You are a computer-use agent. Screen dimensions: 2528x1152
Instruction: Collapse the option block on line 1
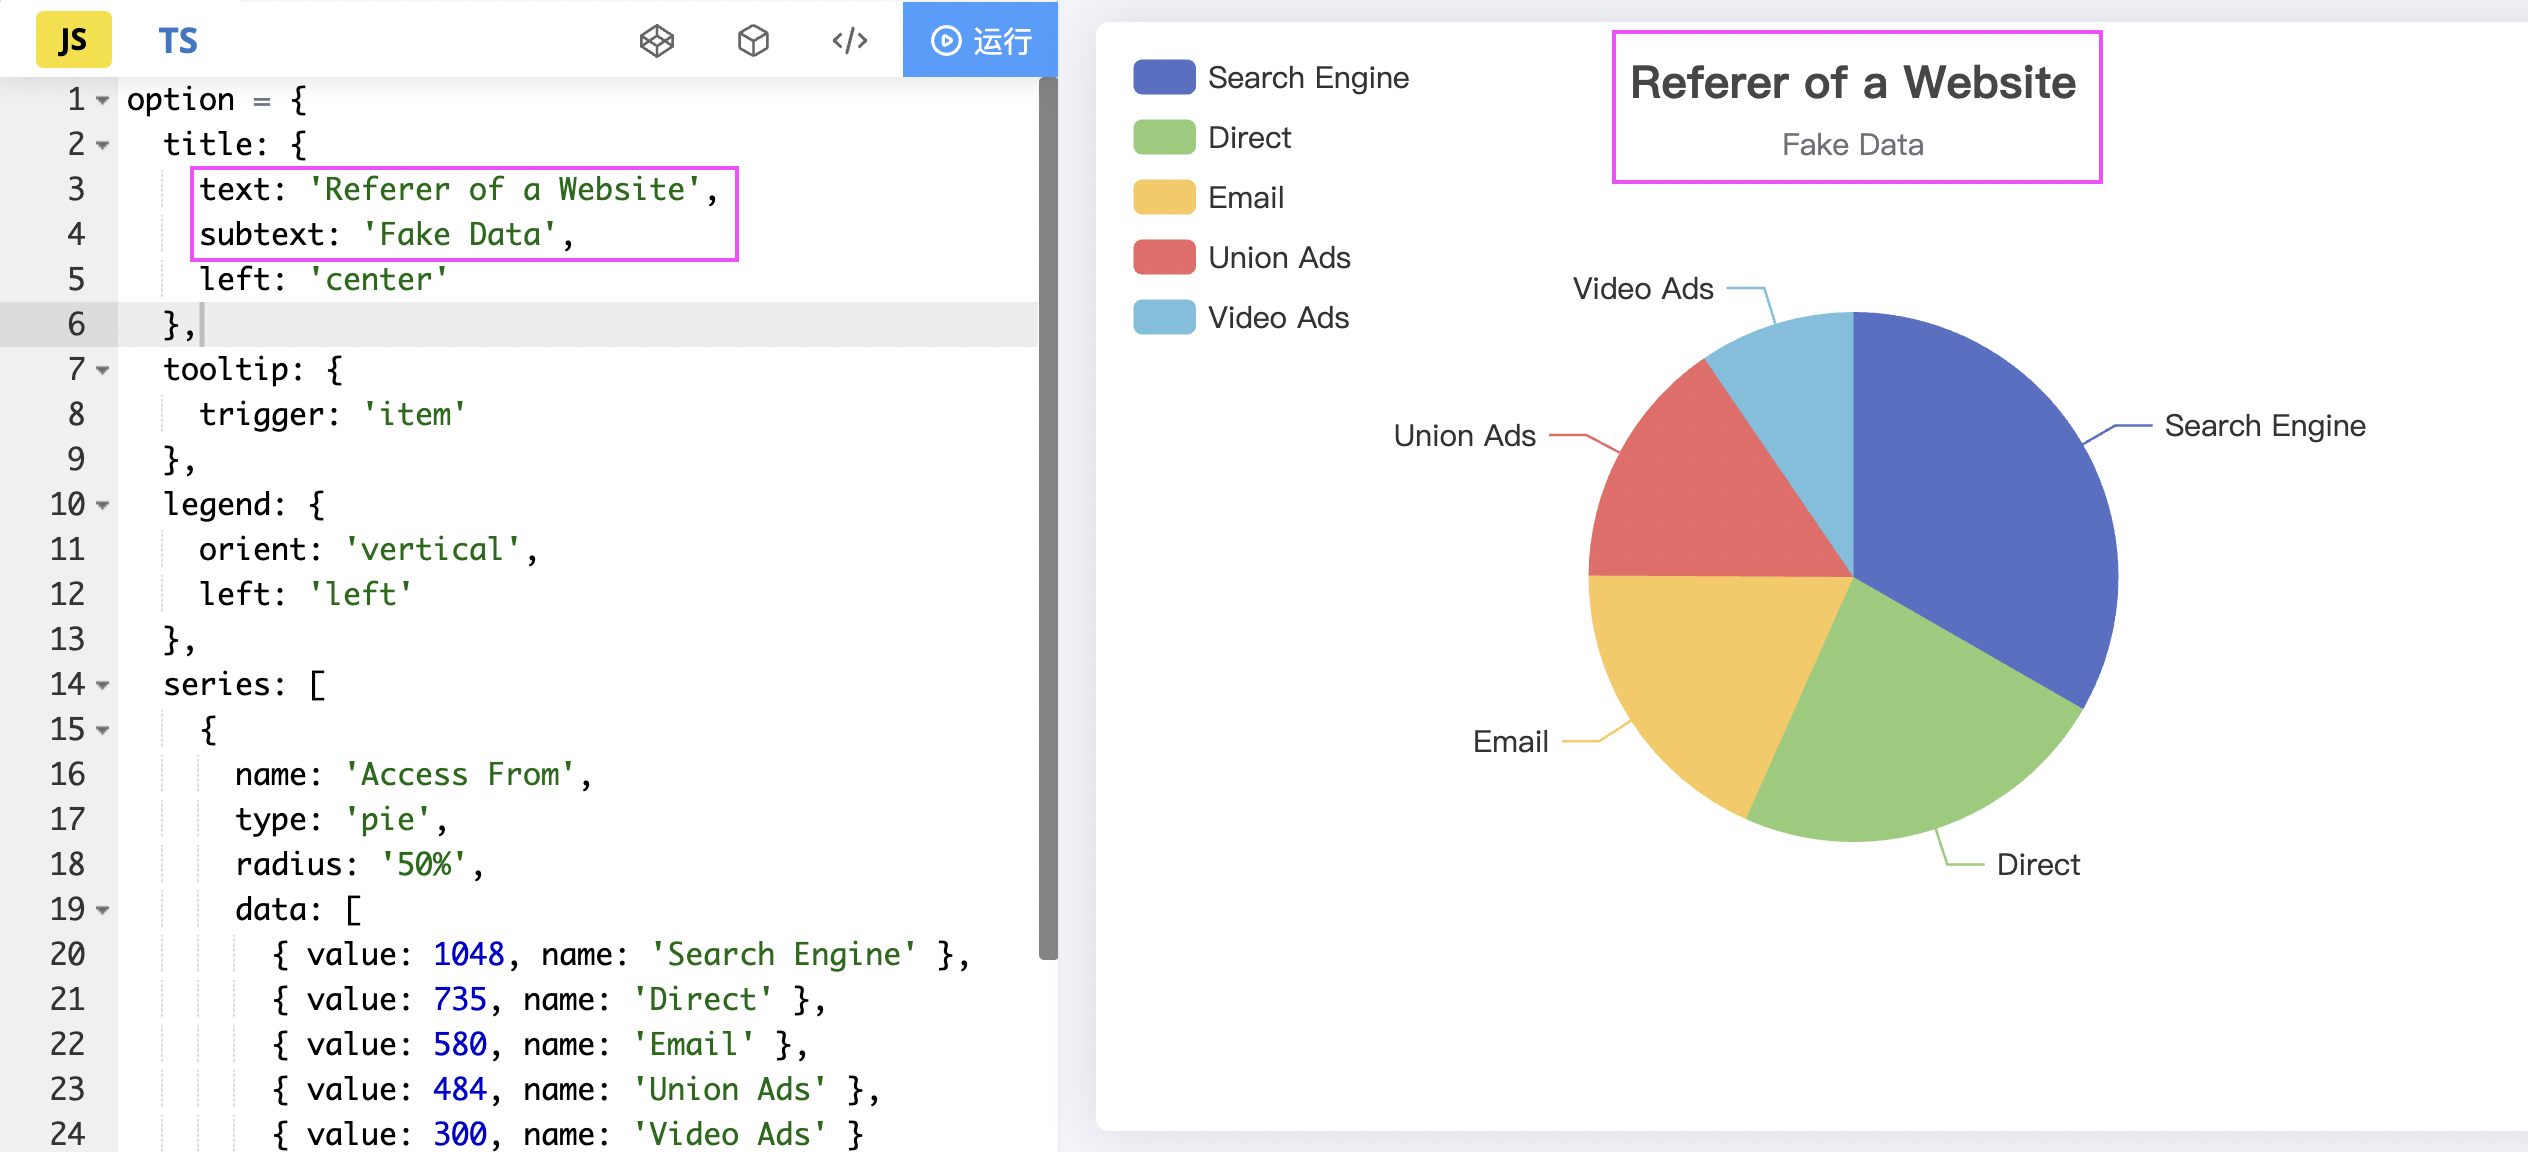102,100
